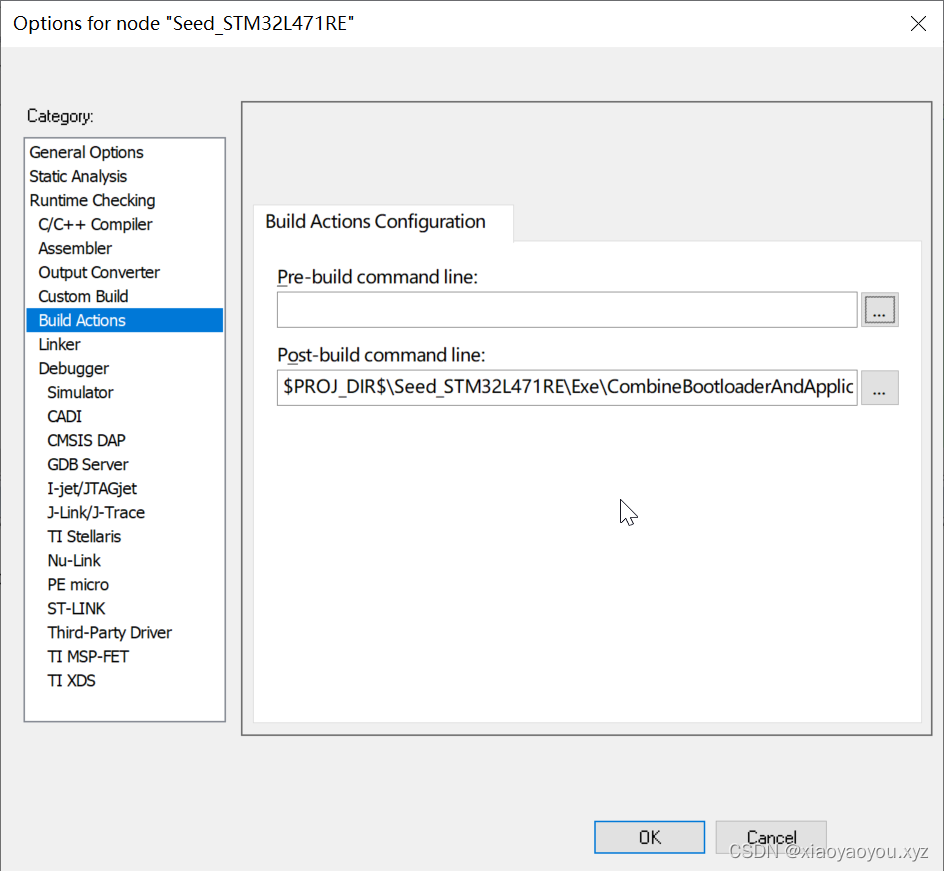Open the GDB Server settings

(x=87, y=464)
